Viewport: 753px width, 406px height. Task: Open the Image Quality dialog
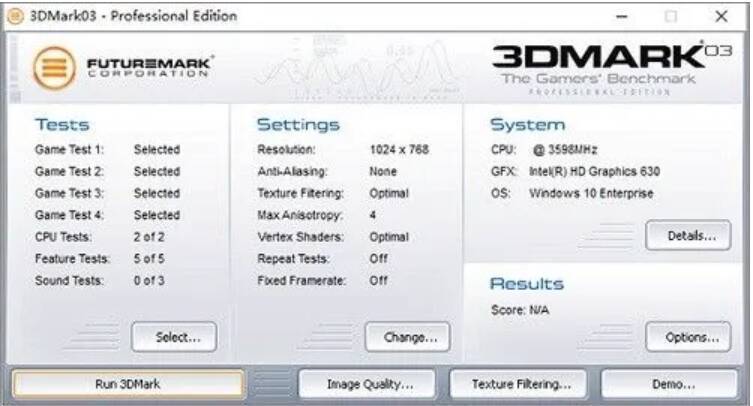[367, 384]
